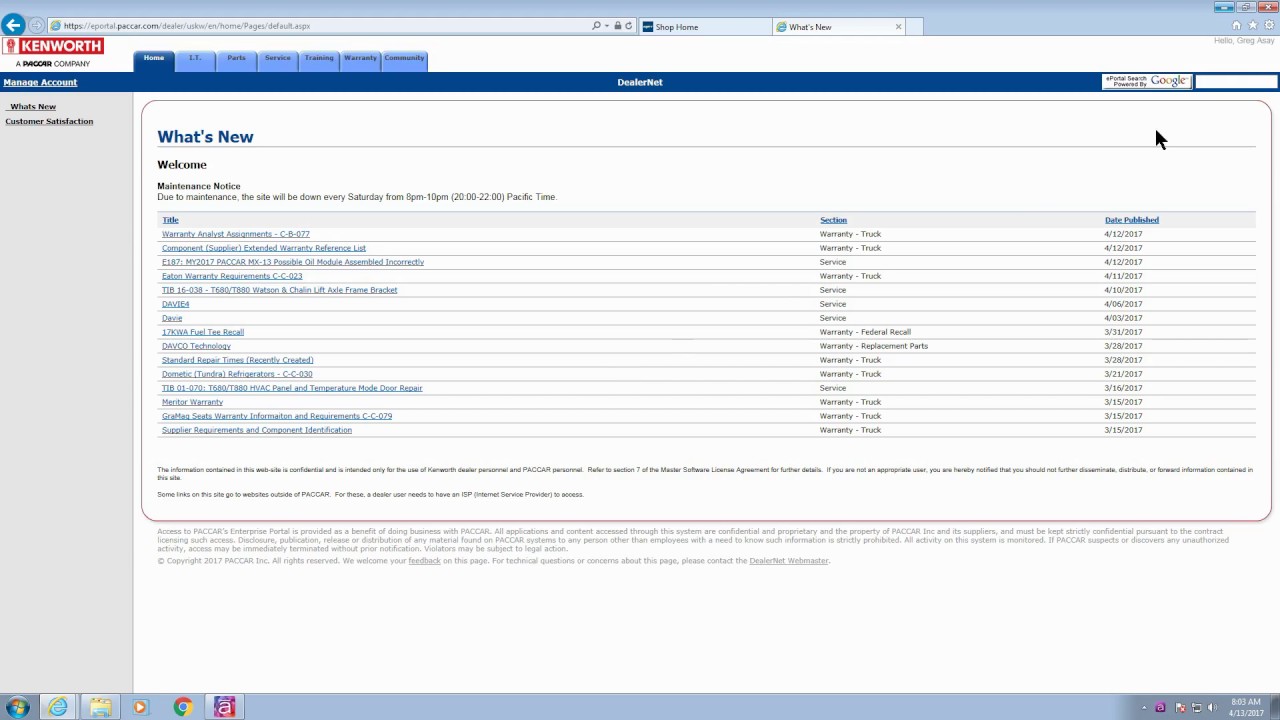Close the What's New browser tab
Viewport: 1280px width, 720px height.
coord(898,27)
